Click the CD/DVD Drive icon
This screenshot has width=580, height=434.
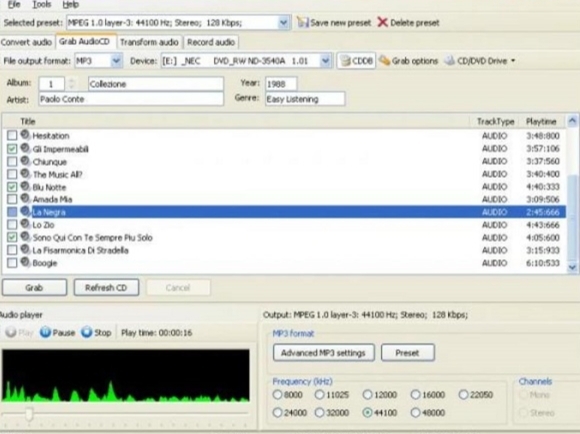point(449,61)
